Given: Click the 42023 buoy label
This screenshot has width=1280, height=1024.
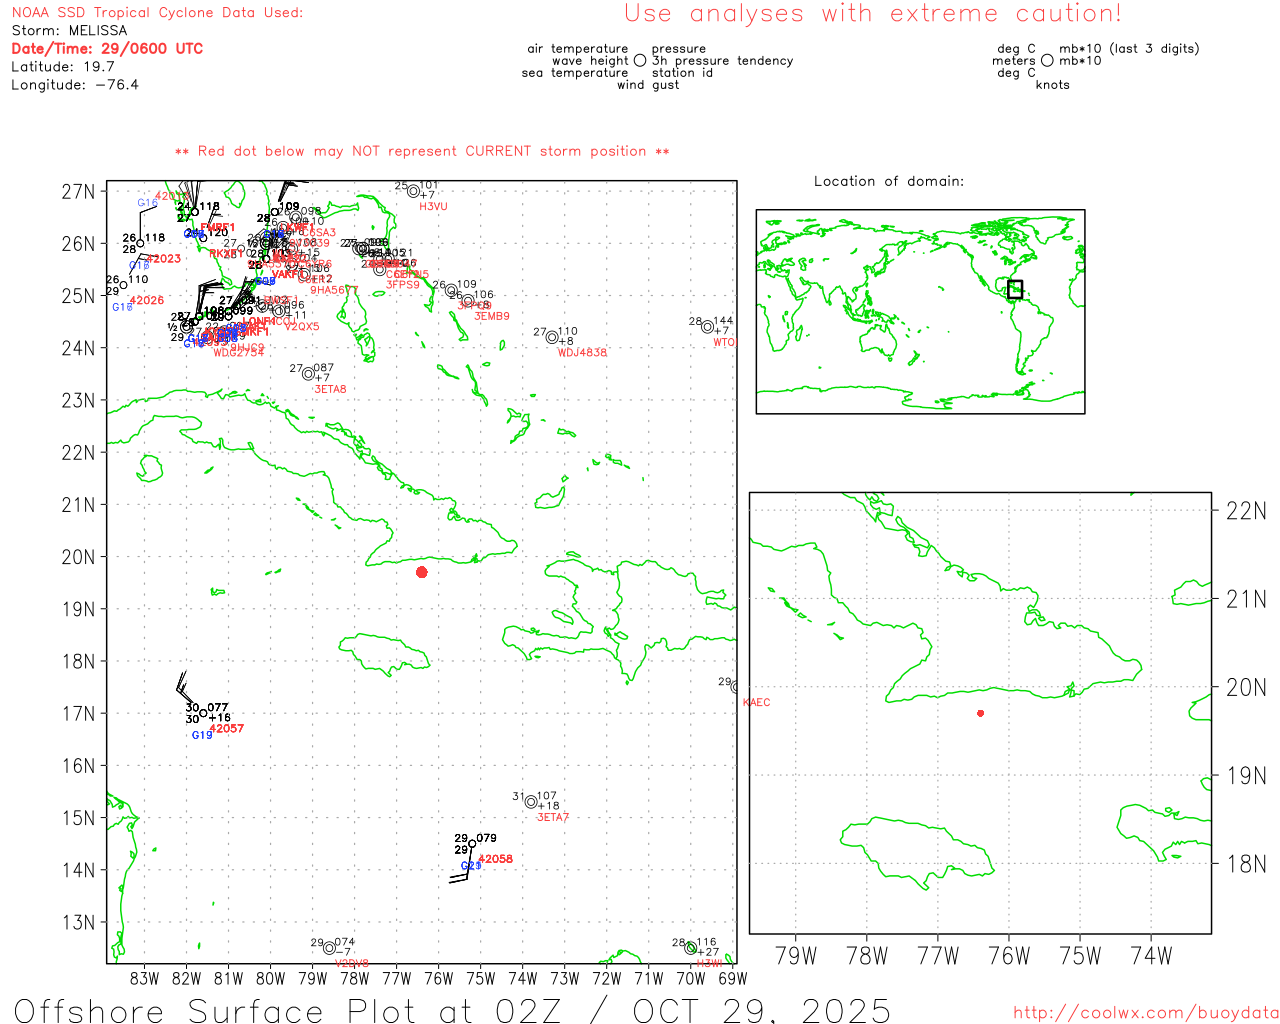Looking at the screenshot, I should (164, 258).
